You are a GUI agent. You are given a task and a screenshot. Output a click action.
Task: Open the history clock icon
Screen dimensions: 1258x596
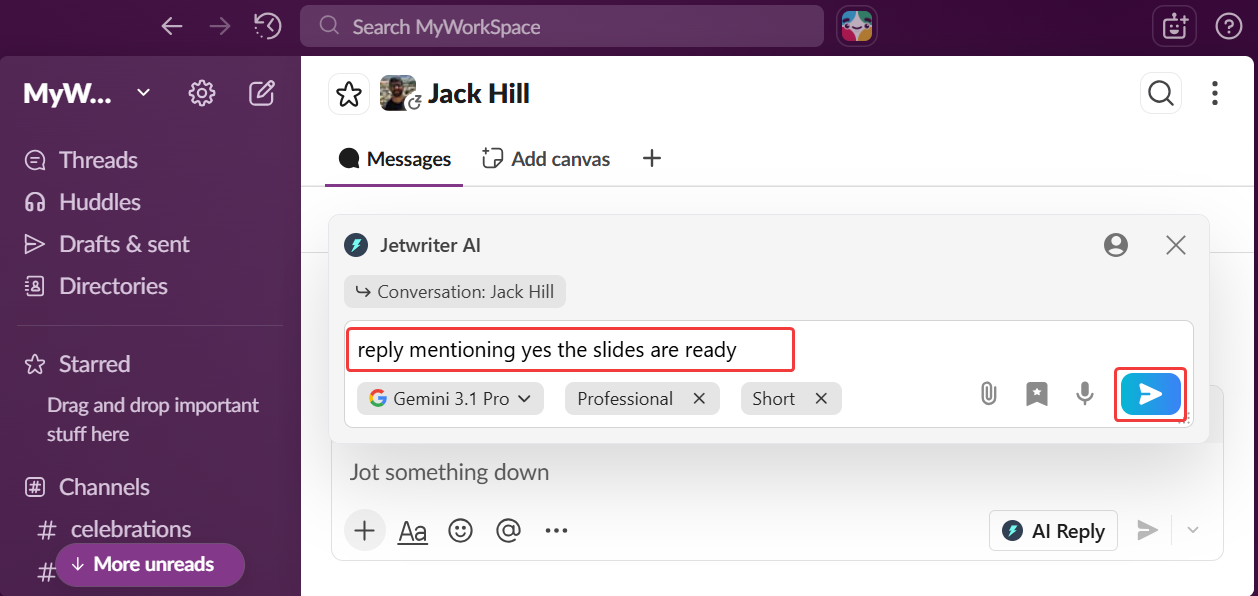click(x=267, y=26)
